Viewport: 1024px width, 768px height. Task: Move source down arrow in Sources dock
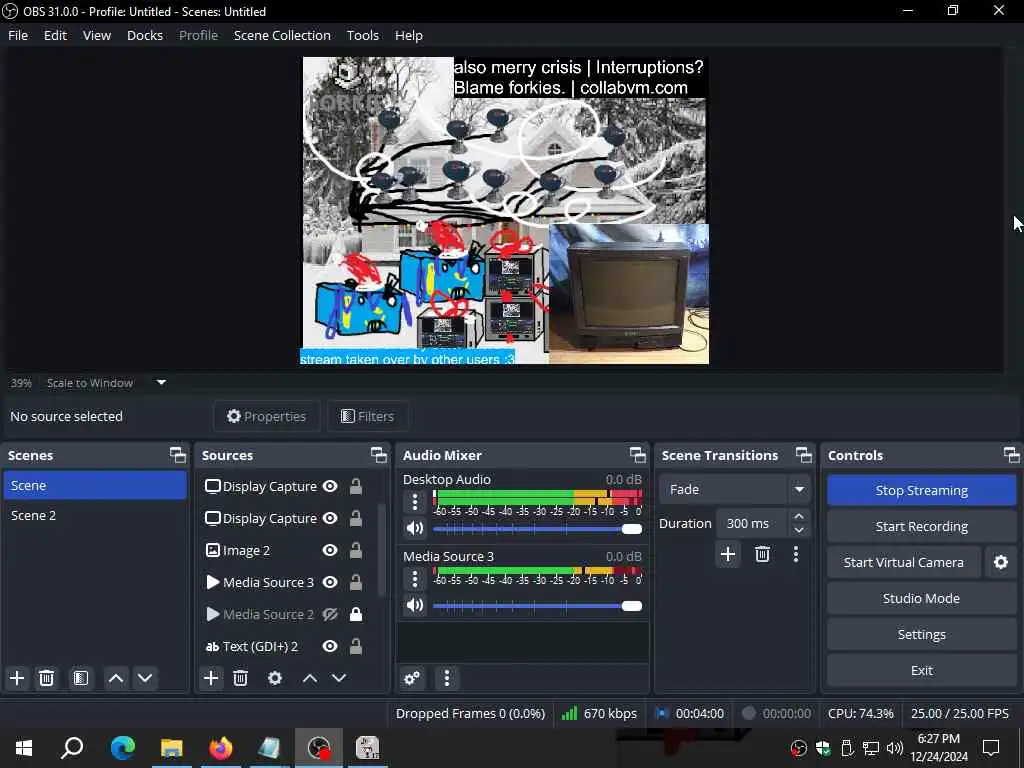point(339,678)
